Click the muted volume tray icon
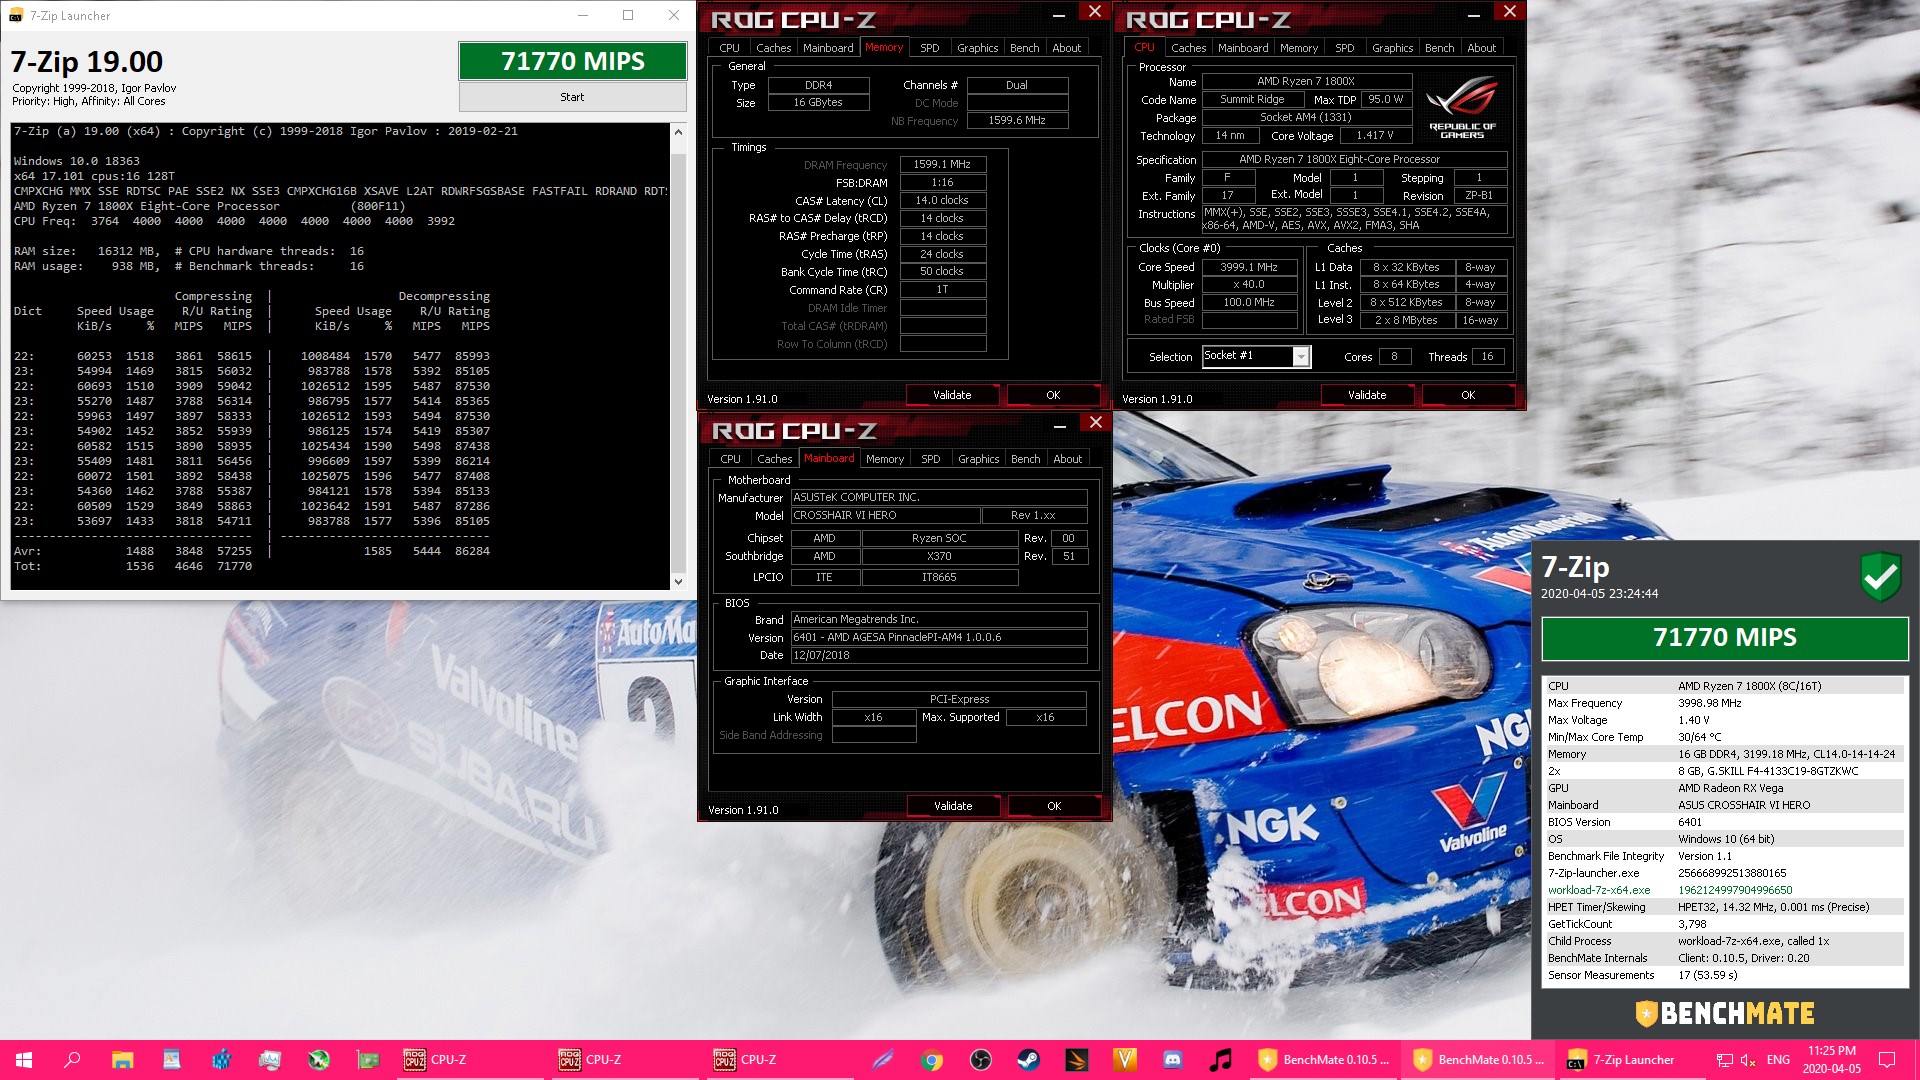This screenshot has height=1080, width=1920. 1748,1060
